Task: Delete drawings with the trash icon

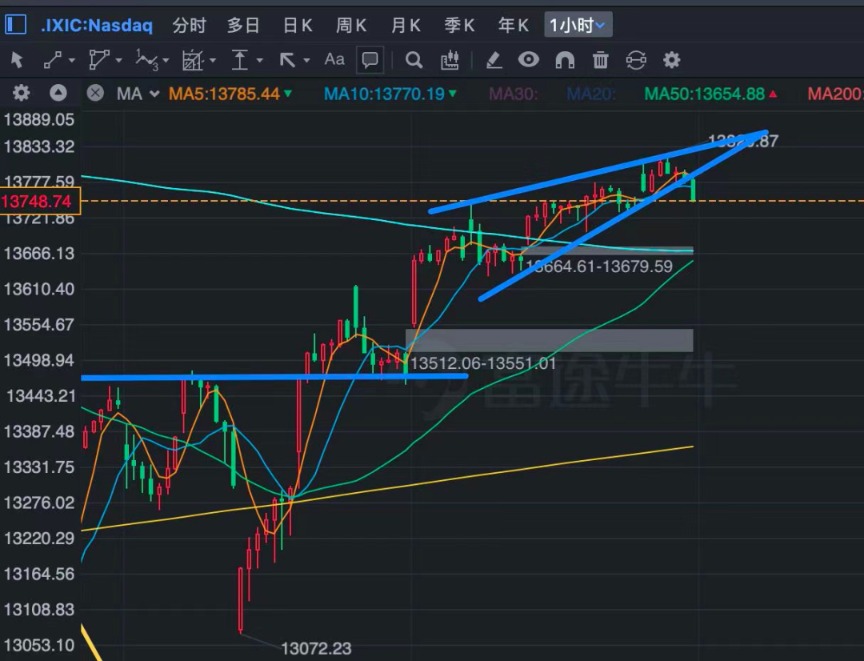Action: click(x=601, y=60)
